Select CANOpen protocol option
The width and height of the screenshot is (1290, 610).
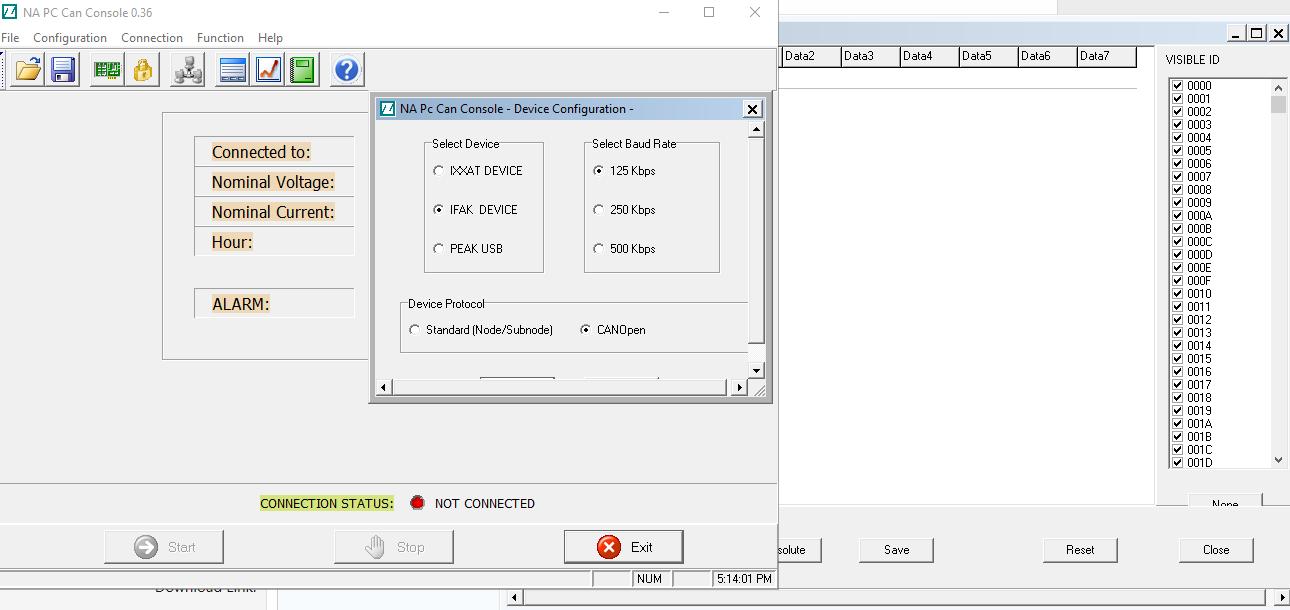coord(585,330)
